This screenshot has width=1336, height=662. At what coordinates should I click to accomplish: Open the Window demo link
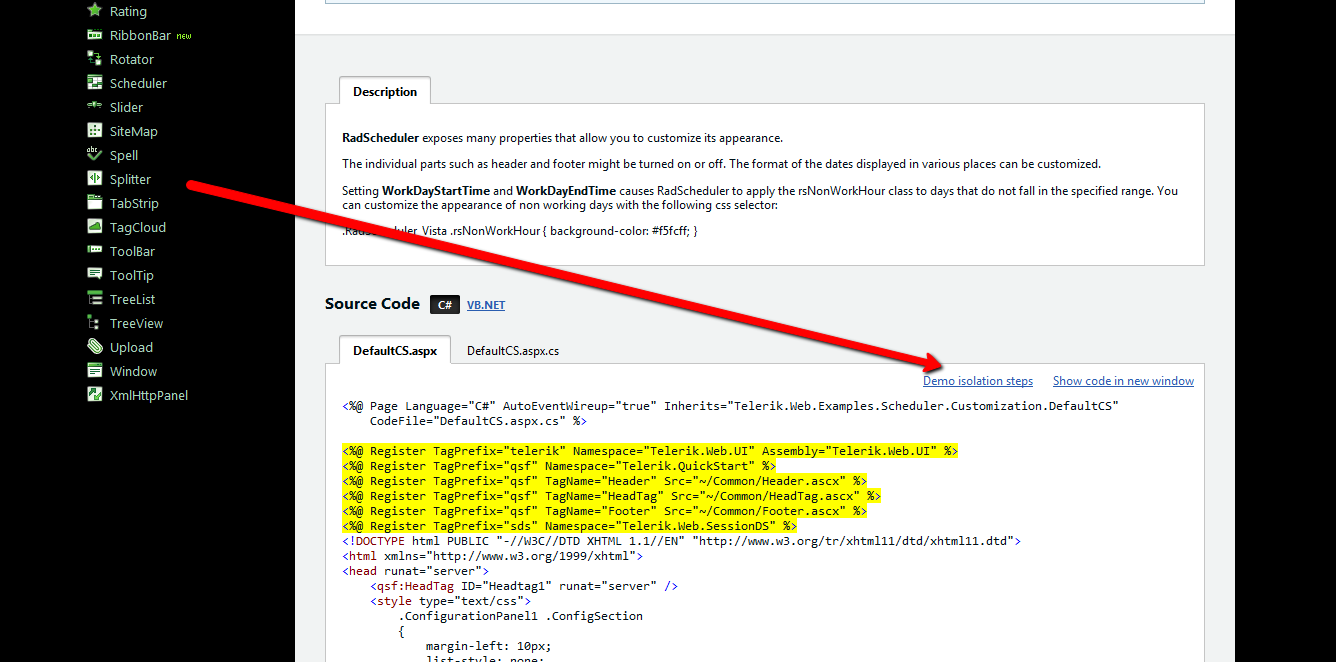coord(133,372)
